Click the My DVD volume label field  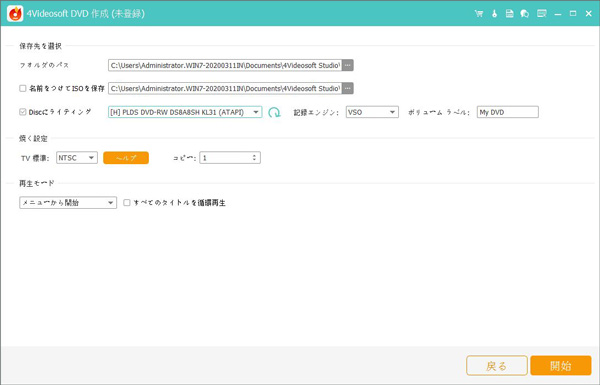point(507,112)
